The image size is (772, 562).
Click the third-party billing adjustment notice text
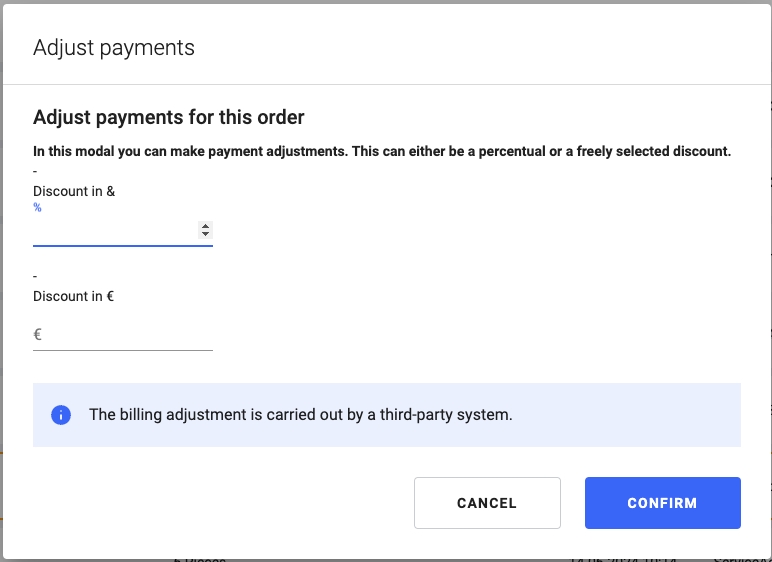point(300,414)
